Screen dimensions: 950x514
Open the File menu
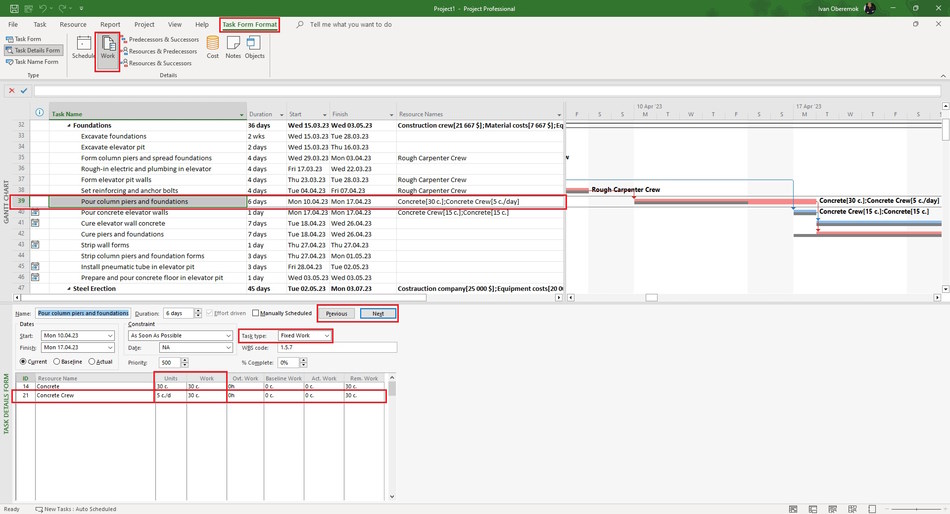tap(13, 25)
